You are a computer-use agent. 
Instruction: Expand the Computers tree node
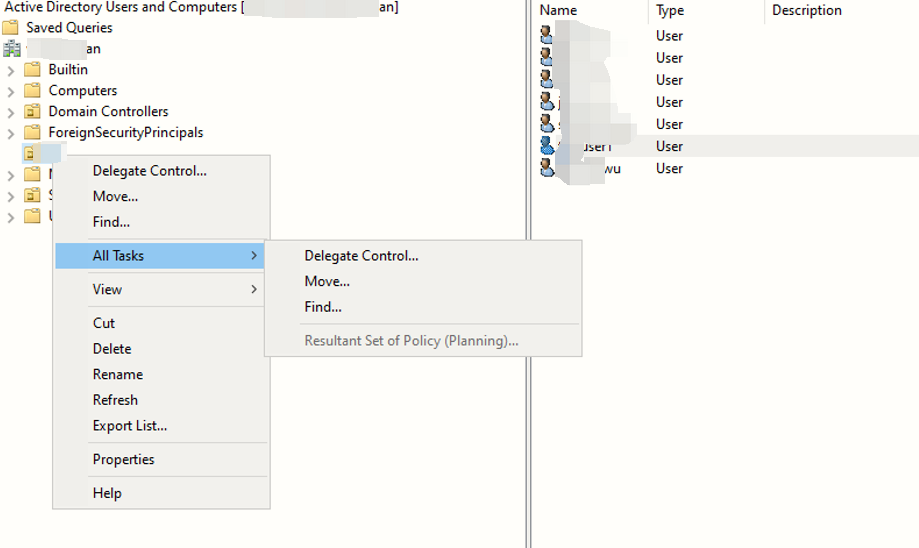pyautogui.click(x=11, y=92)
